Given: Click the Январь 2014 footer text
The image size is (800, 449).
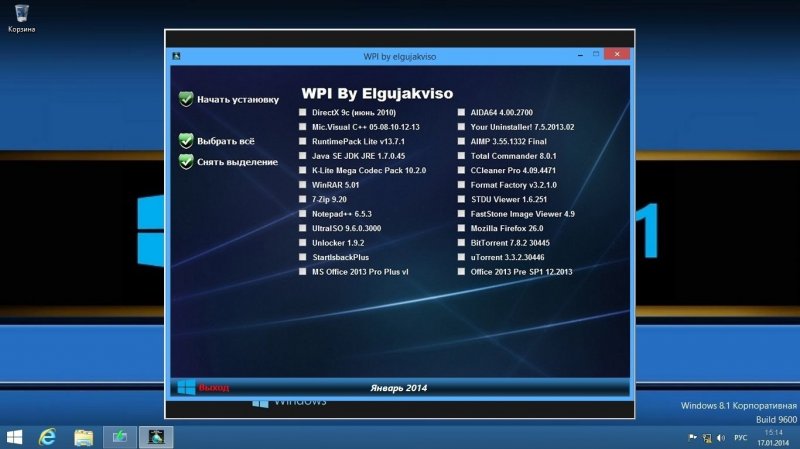Looking at the screenshot, I should 398,388.
